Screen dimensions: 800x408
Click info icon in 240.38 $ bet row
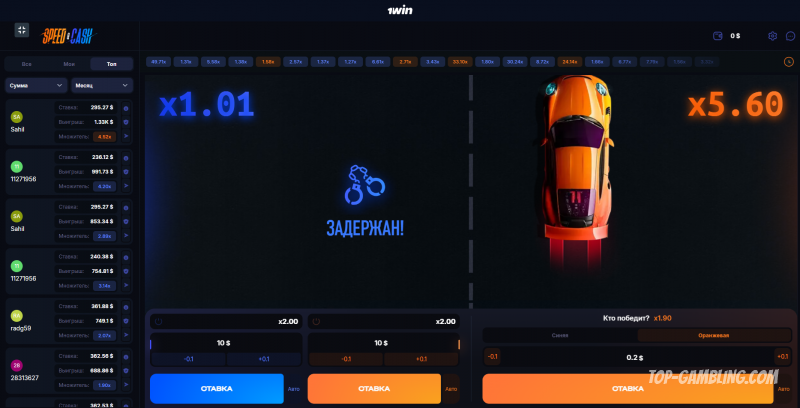[x=126, y=257]
